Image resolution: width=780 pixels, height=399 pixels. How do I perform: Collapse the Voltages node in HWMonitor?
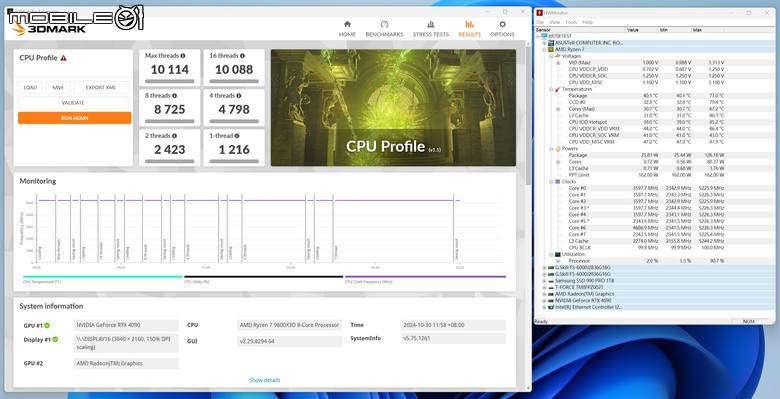[551, 56]
